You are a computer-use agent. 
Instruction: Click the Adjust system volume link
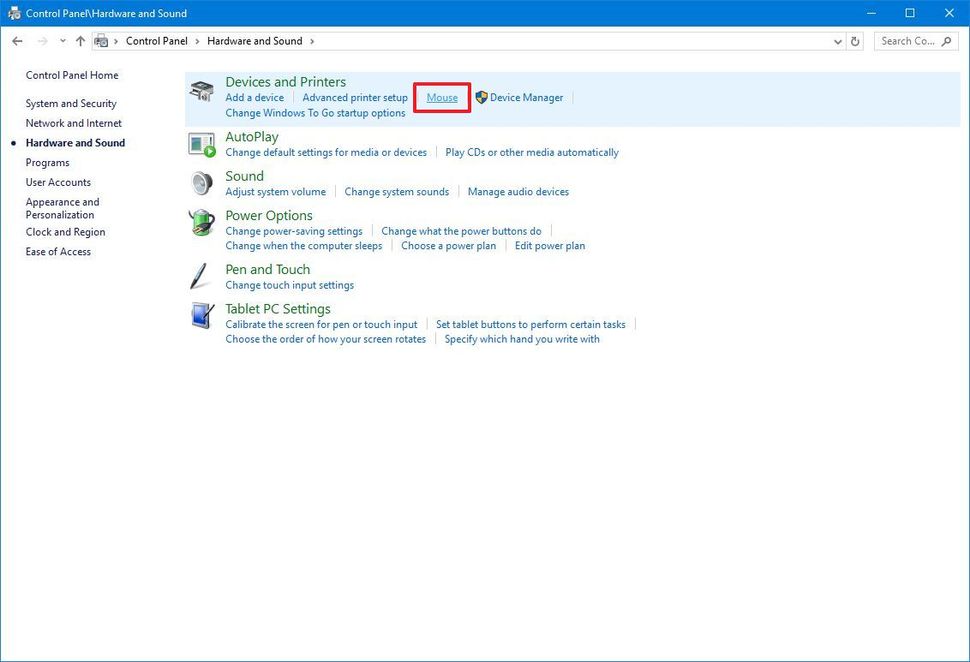coord(275,191)
